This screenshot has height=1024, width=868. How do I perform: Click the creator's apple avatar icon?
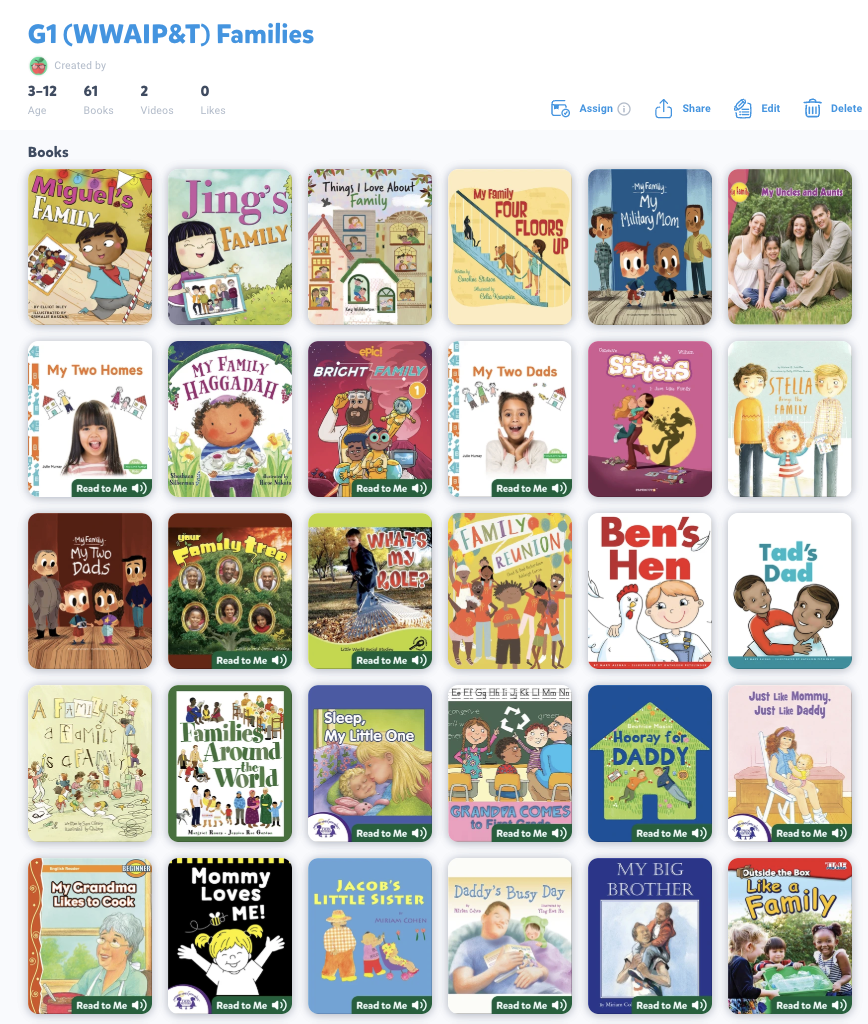39,65
